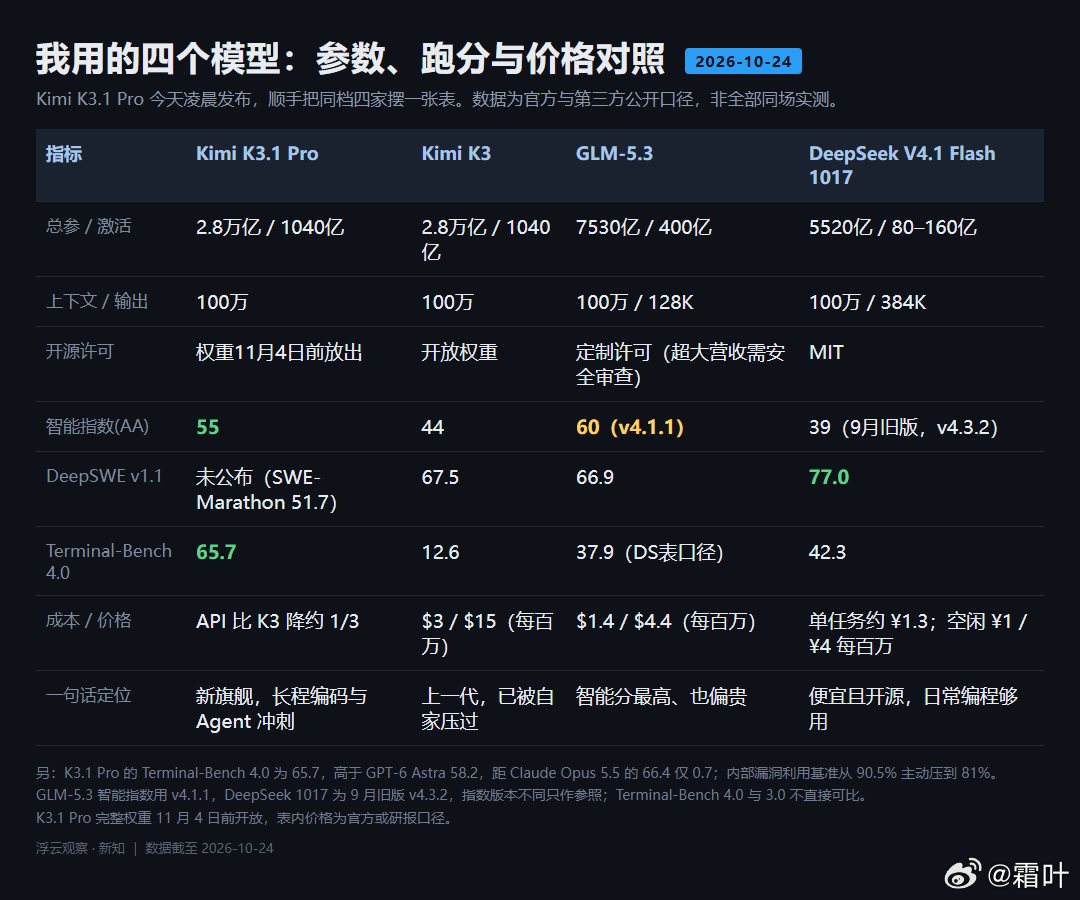The width and height of the screenshot is (1080, 900).
Task: Click the 100万 / 384K cell
Action: click(x=867, y=302)
